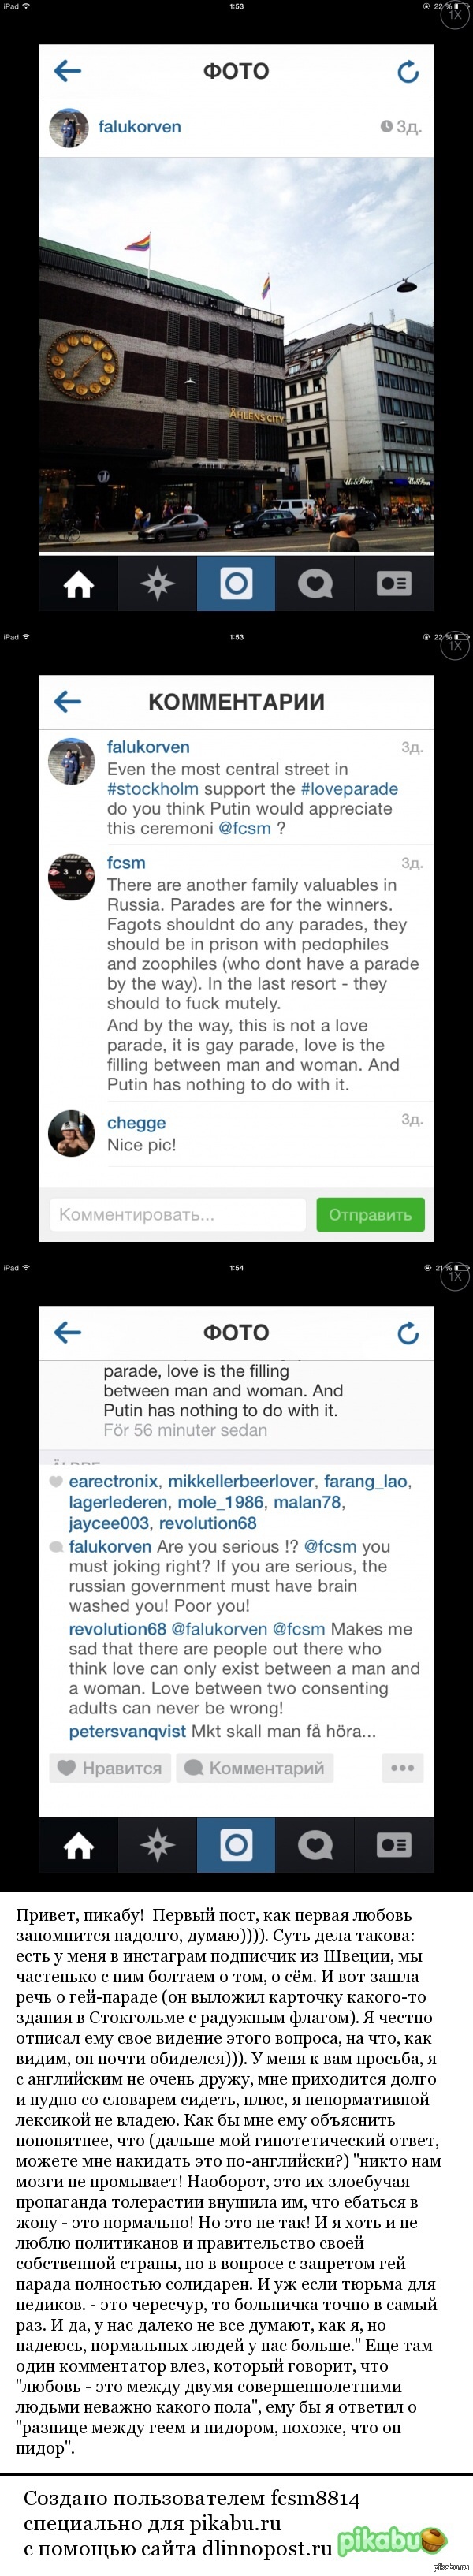
Task: Click into the Комментировать input field
Action: point(177,1215)
